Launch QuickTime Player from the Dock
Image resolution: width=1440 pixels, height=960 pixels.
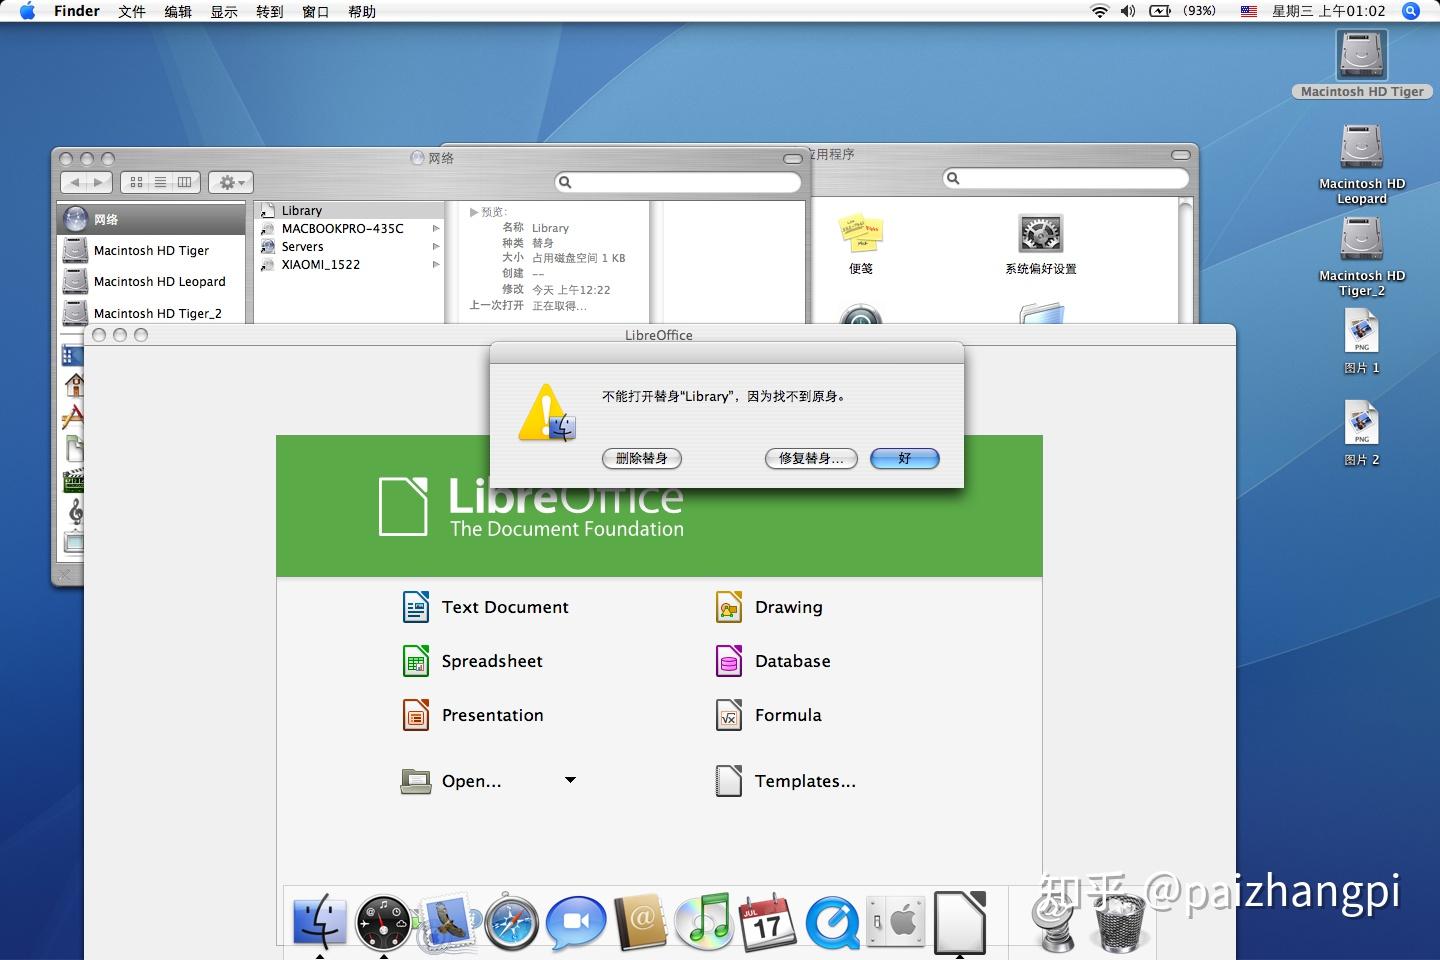click(x=832, y=922)
